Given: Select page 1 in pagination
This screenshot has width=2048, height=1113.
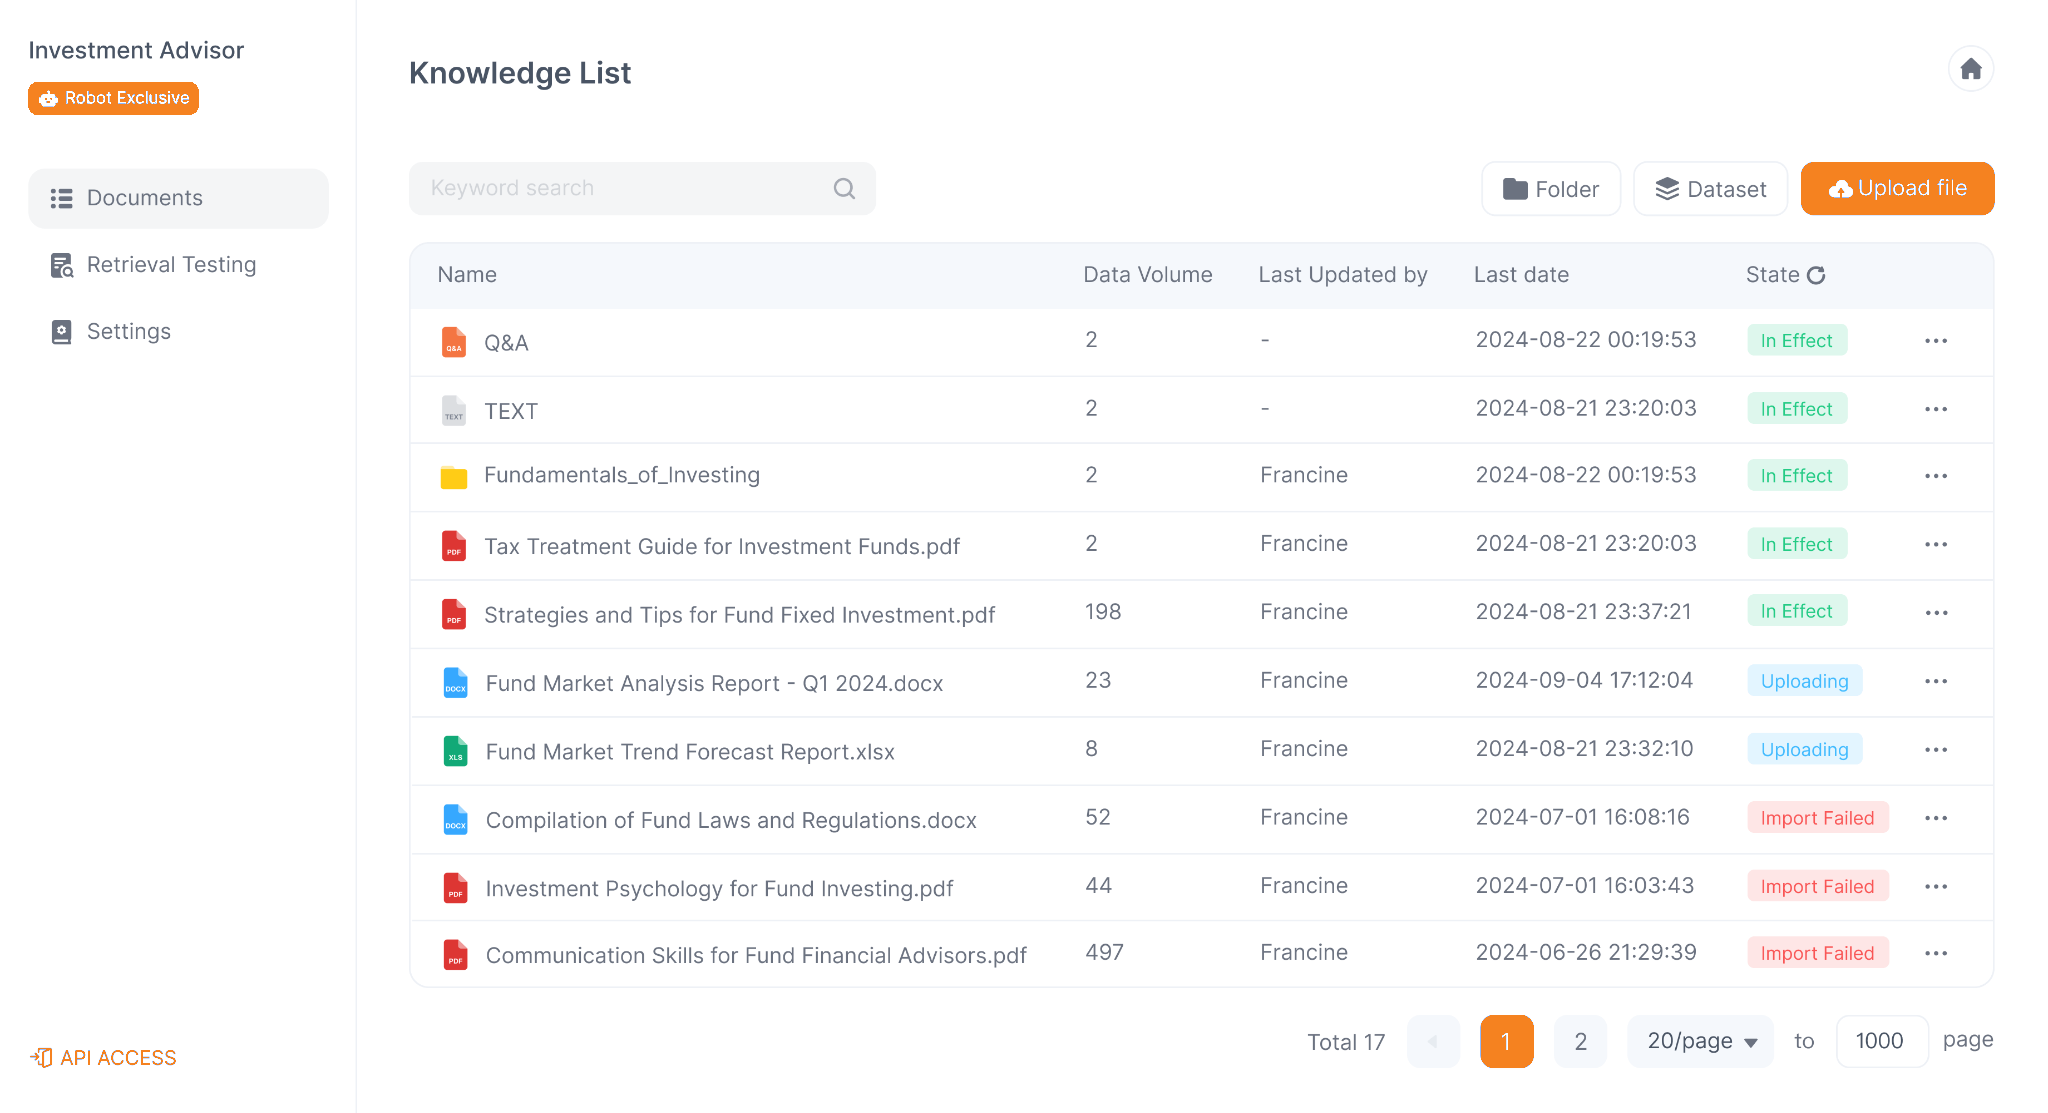Looking at the screenshot, I should (x=1507, y=1041).
